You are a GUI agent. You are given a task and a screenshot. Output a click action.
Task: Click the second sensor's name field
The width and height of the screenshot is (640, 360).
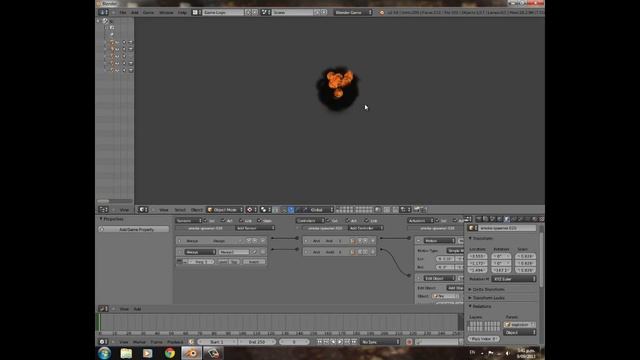pyautogui.click(x=233, y=252)
